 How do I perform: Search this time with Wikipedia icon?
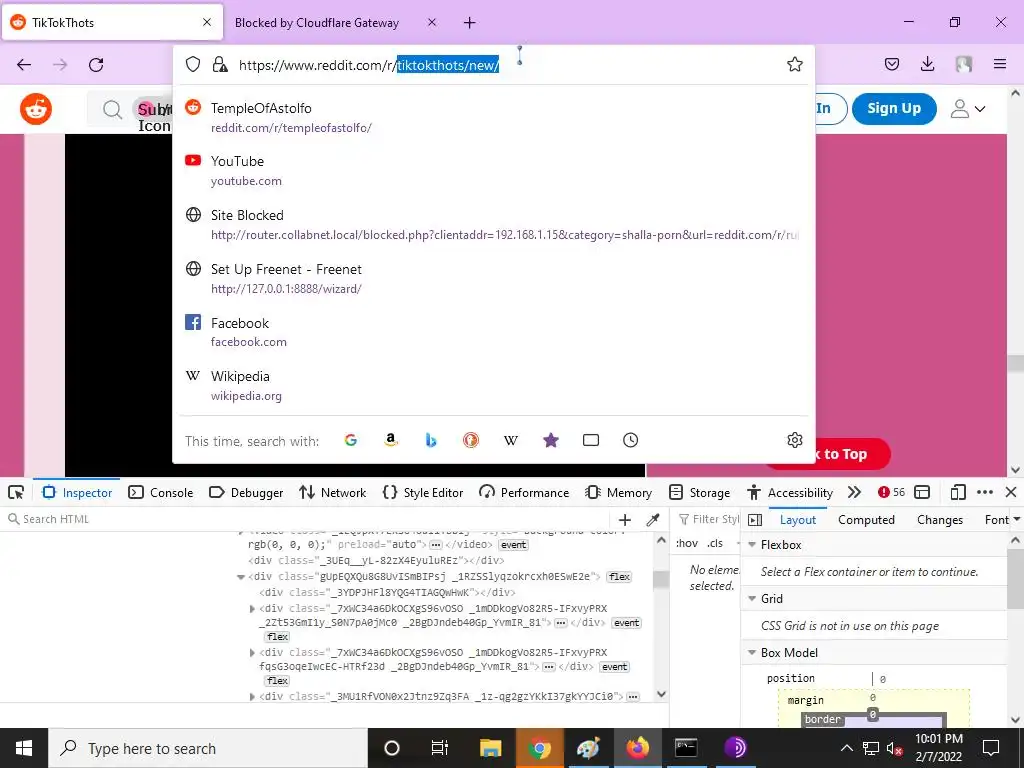click(x=511, y=440)
